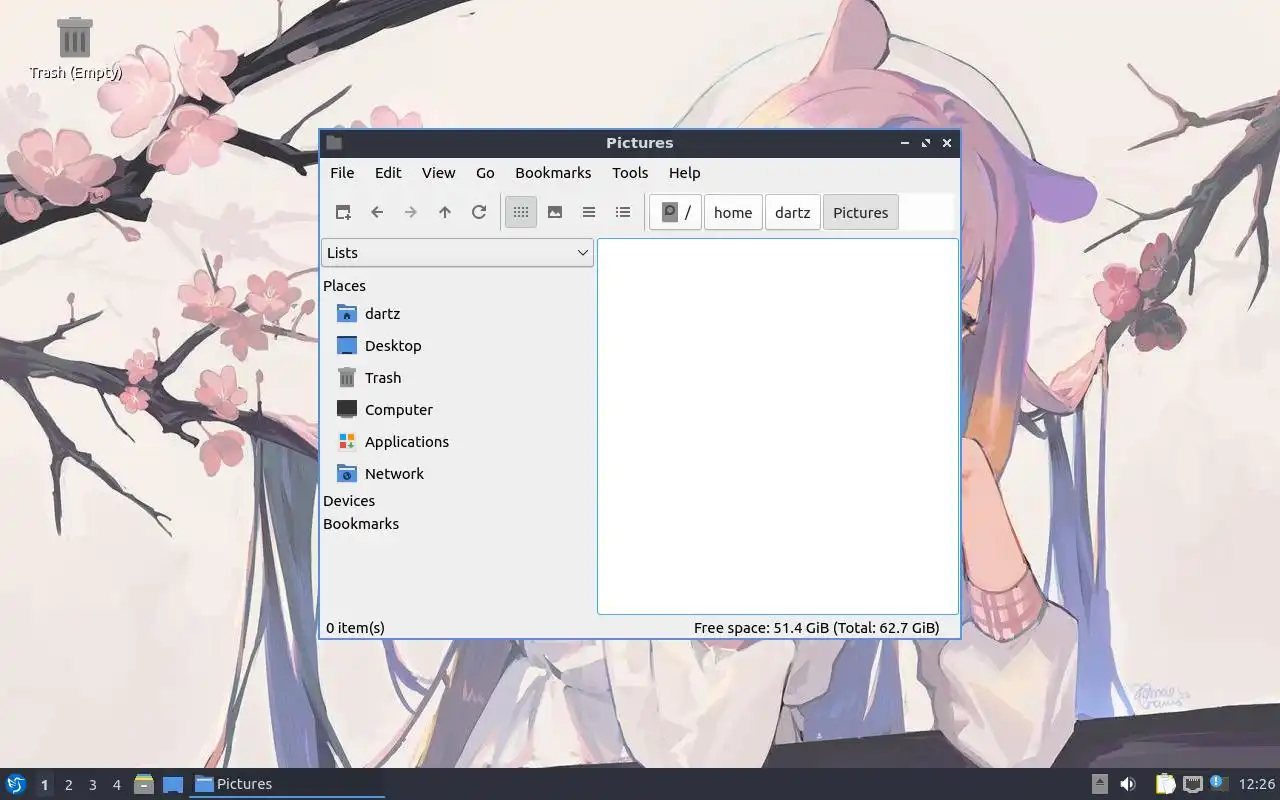This screenshot has height=800, width=1280.
Task: Click the window menu icon in title bar
Action: click(334, 143)
